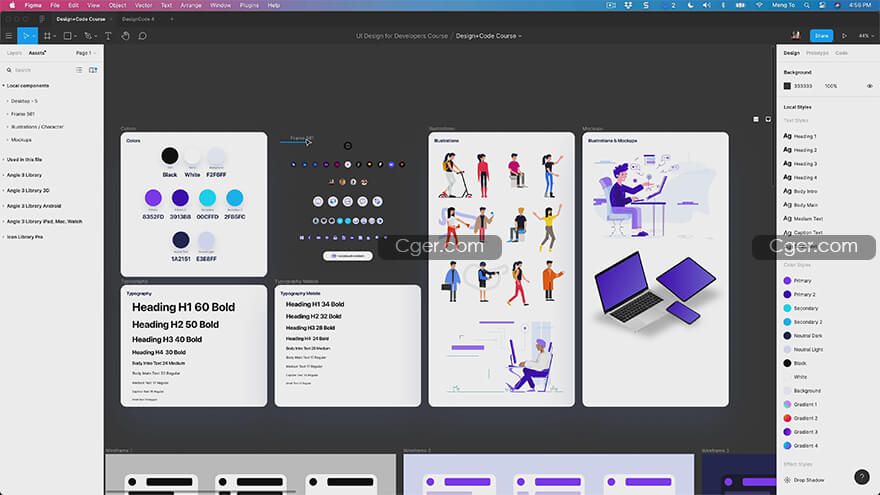
Task: Click the Primary color style swatch
Action: pyautogui.click(x=787, y=281)
